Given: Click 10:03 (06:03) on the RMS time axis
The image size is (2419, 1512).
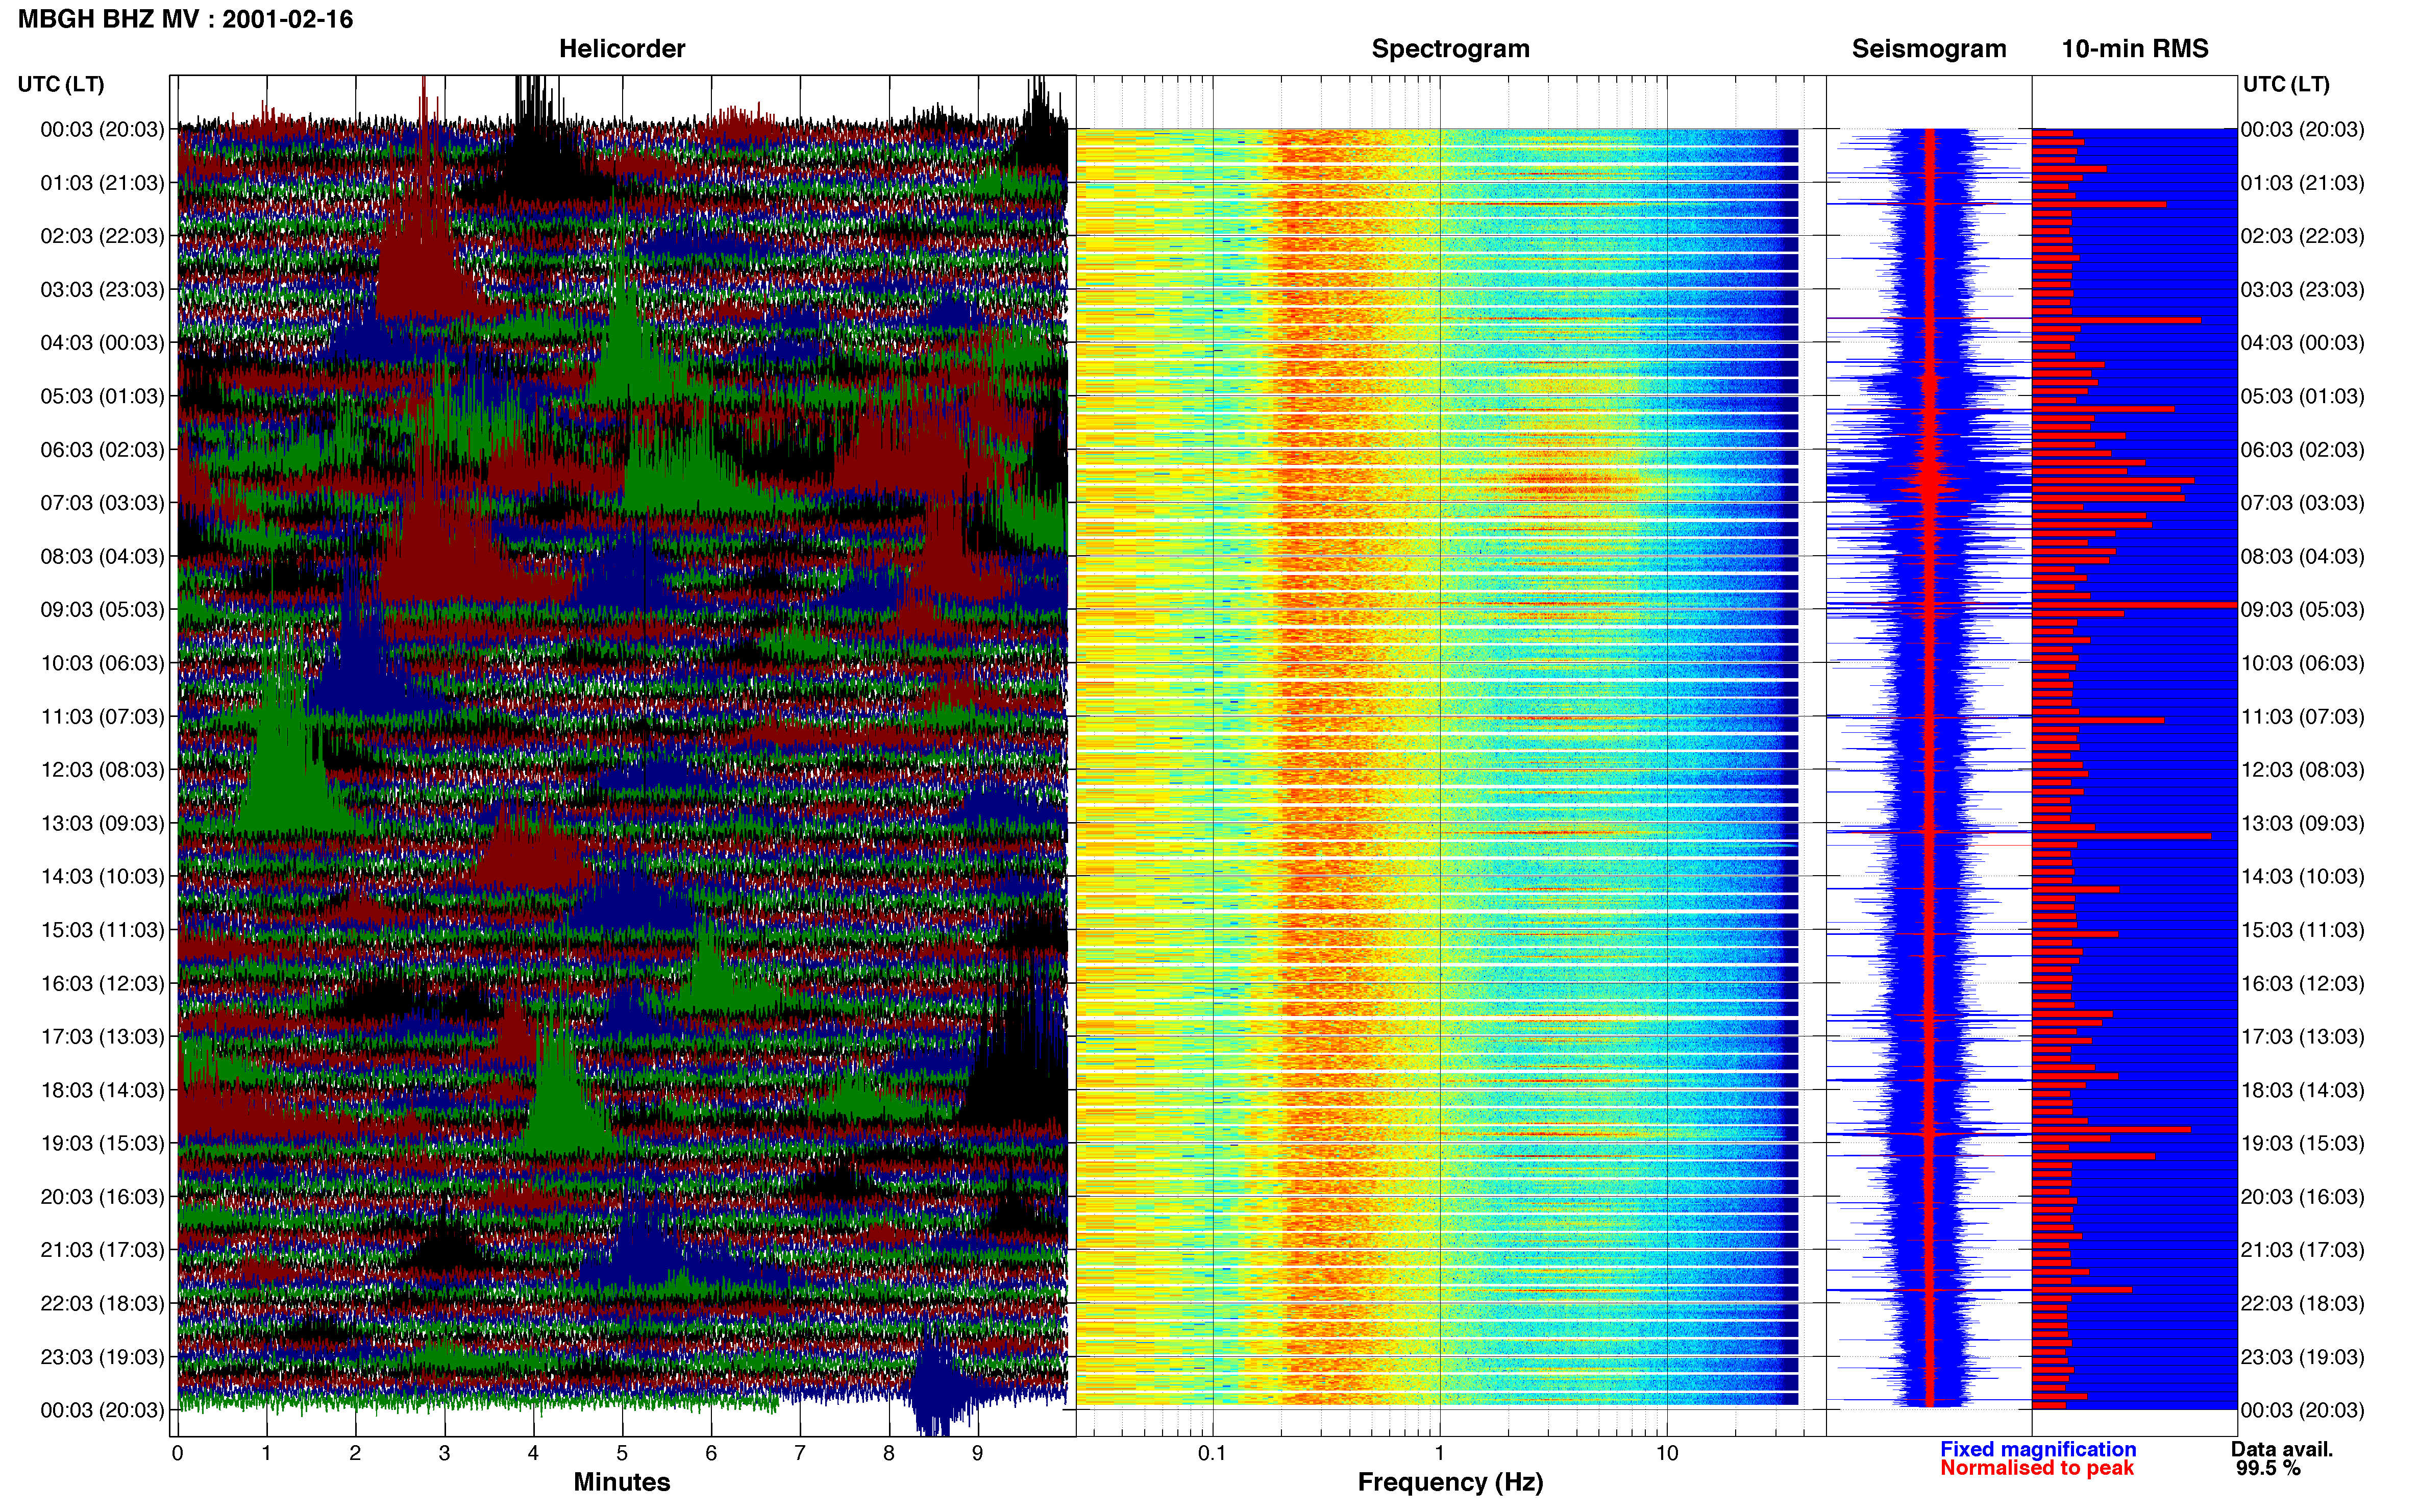Looking at the screenshot, I should pos(2303,664).
